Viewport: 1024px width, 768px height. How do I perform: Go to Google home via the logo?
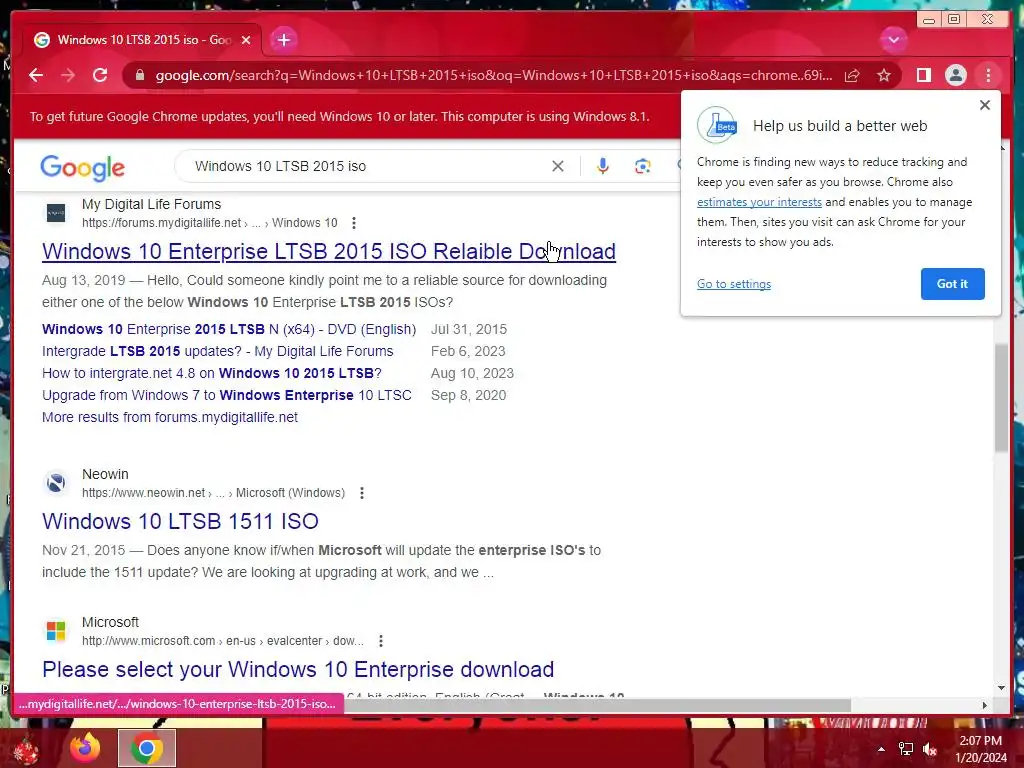pos(82,168)
